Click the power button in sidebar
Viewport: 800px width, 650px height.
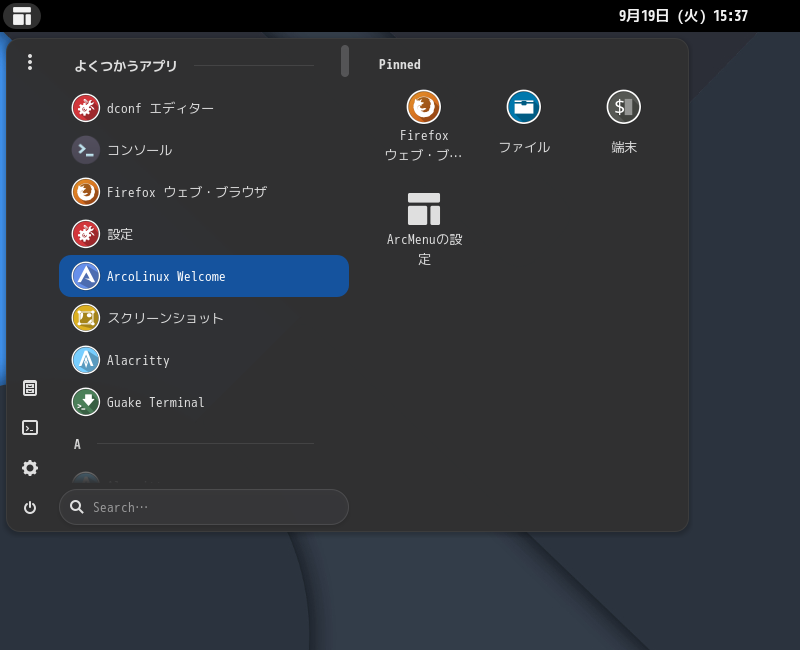coord(30,508)
